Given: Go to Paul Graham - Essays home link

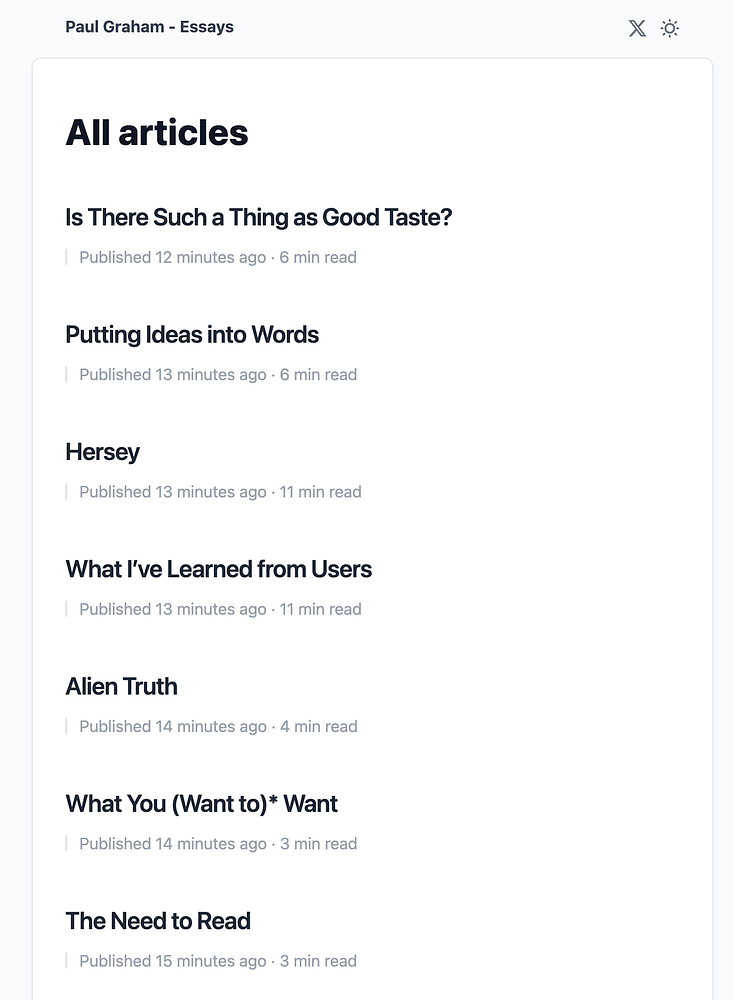Looking at the screenshot, I should point(149,27).
